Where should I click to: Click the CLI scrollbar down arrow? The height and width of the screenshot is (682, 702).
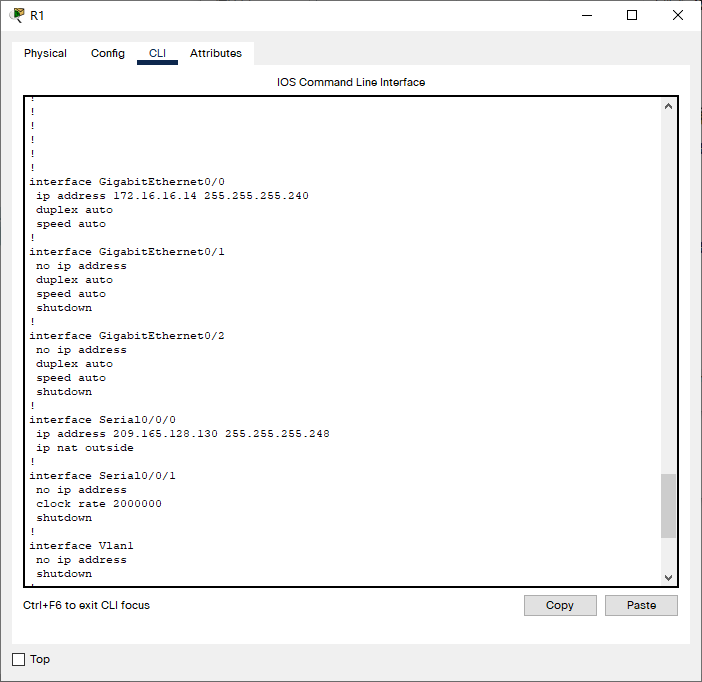pyautogui.click(x=669, y=577)
